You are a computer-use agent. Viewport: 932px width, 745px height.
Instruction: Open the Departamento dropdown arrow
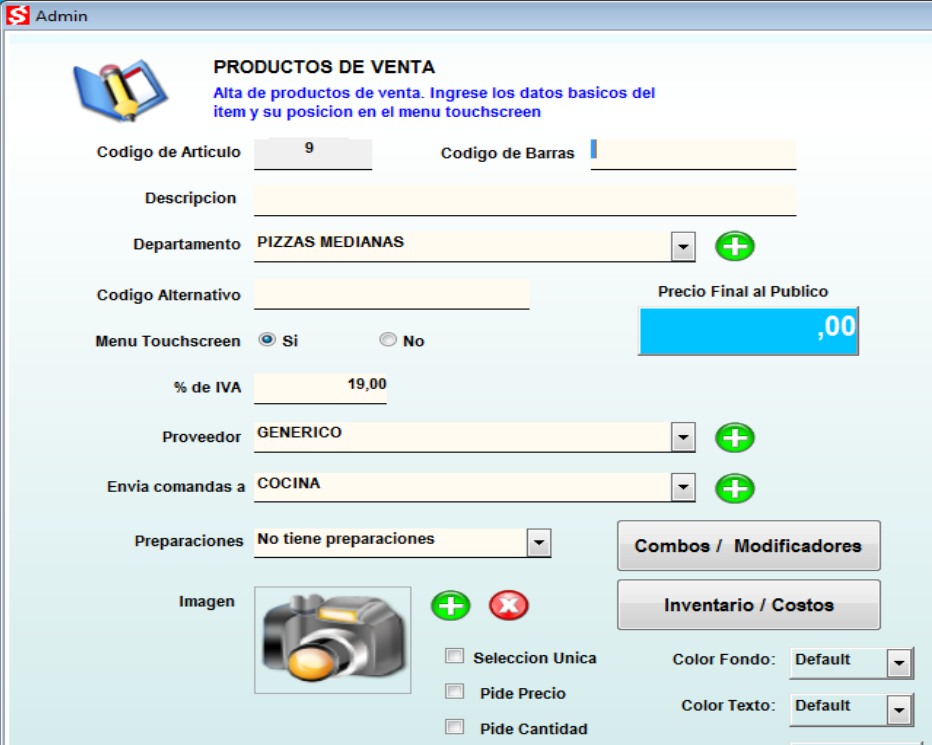coord(683,246)
